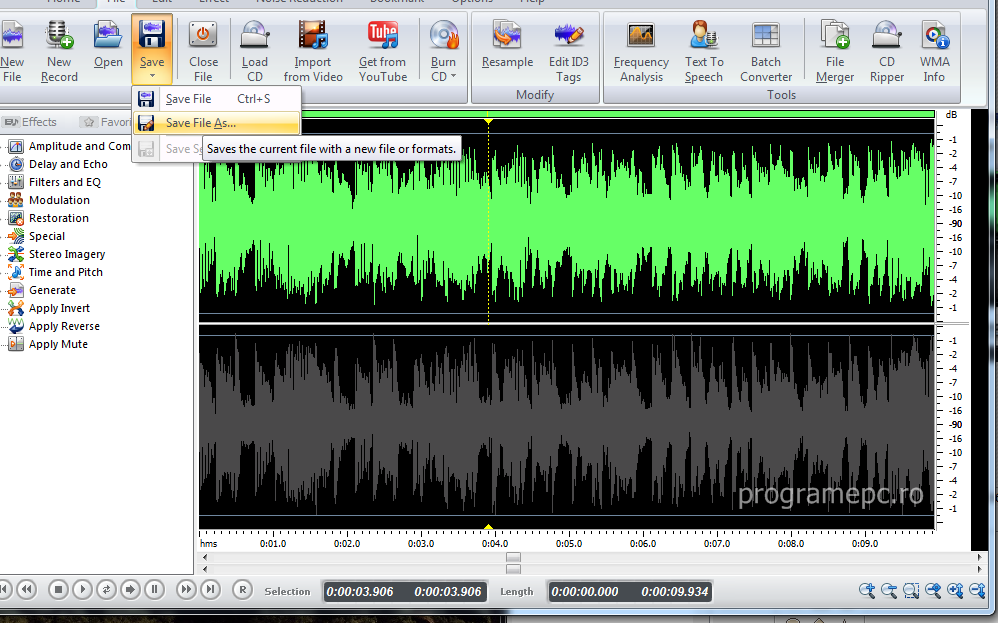998x623 pixels.
Task: Click the play selection arrow button
Action: point(130,590)
